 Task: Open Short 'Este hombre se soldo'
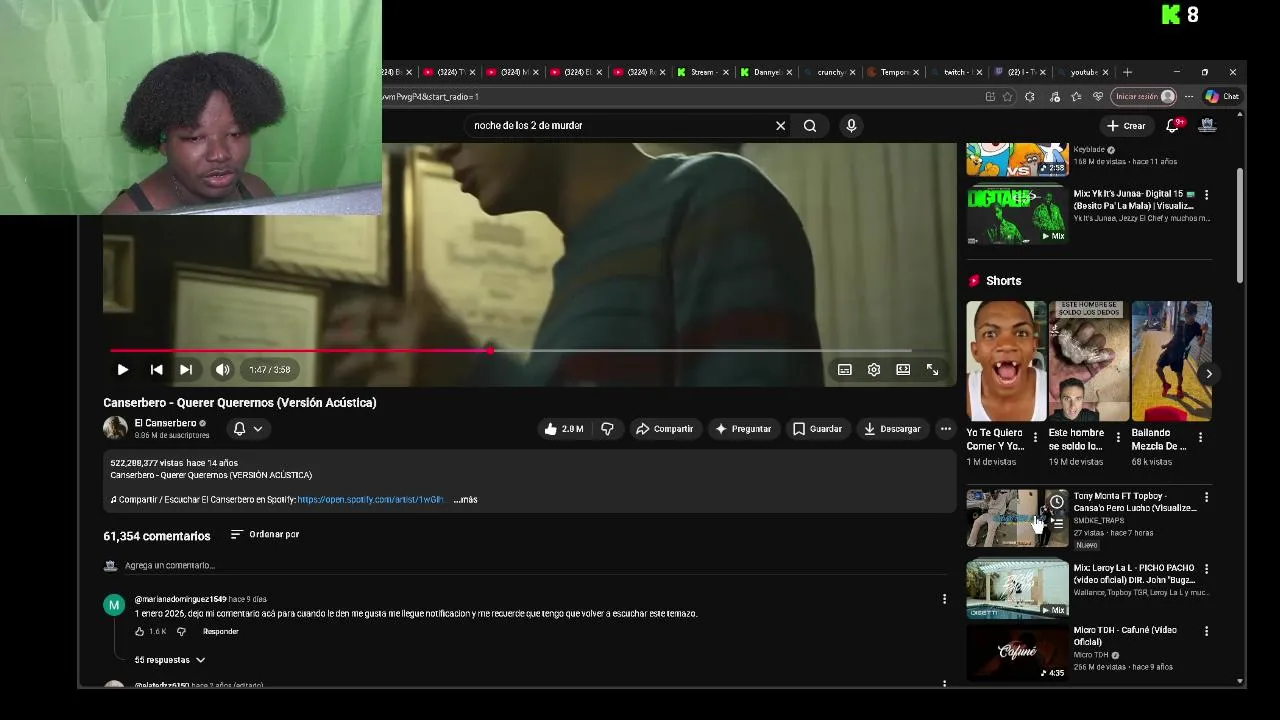click(x=1088, y=361)
